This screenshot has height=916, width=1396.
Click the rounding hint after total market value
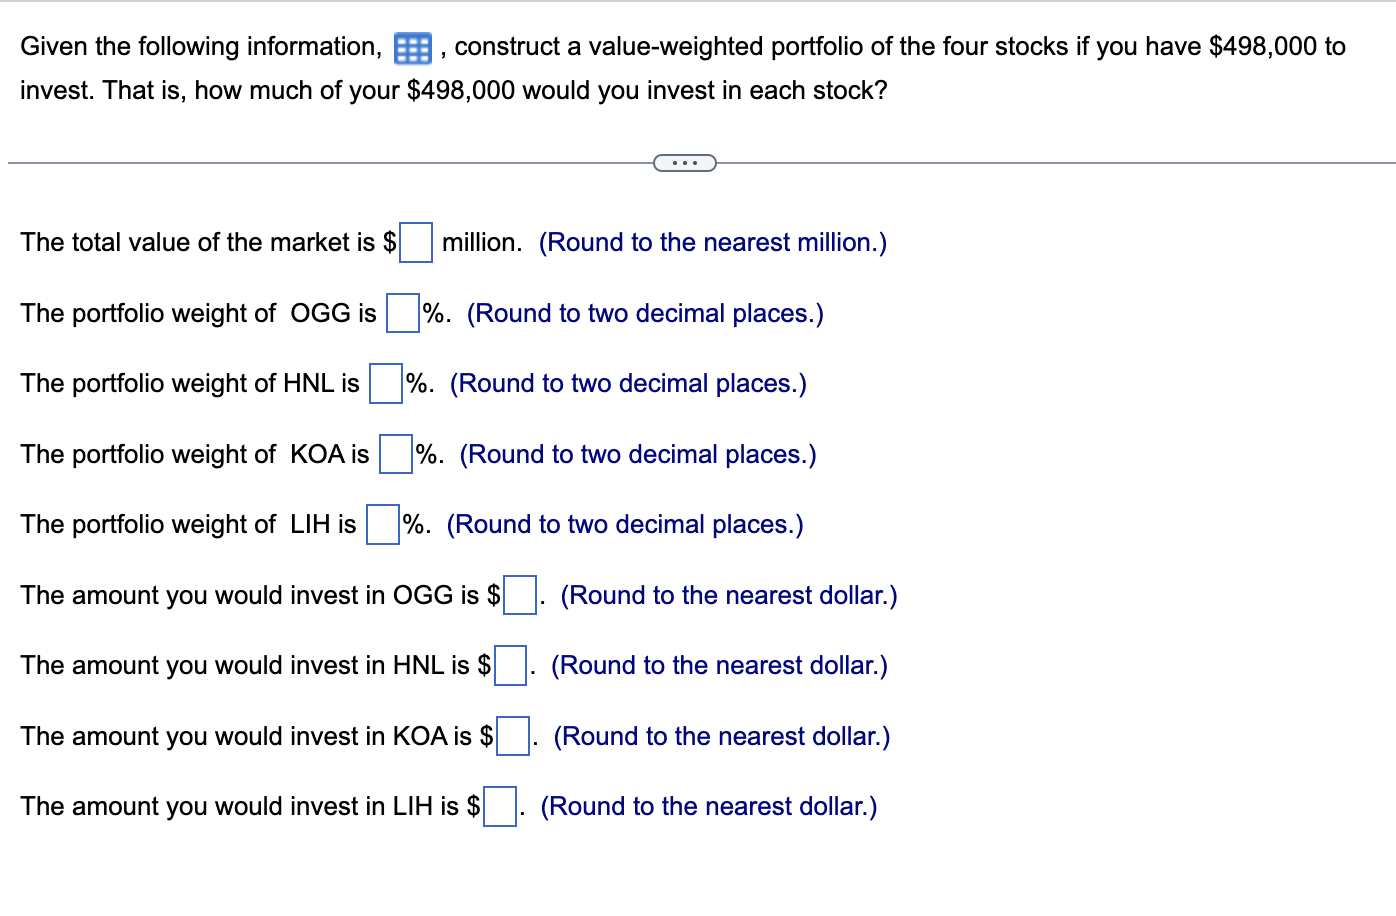[713, 242]
